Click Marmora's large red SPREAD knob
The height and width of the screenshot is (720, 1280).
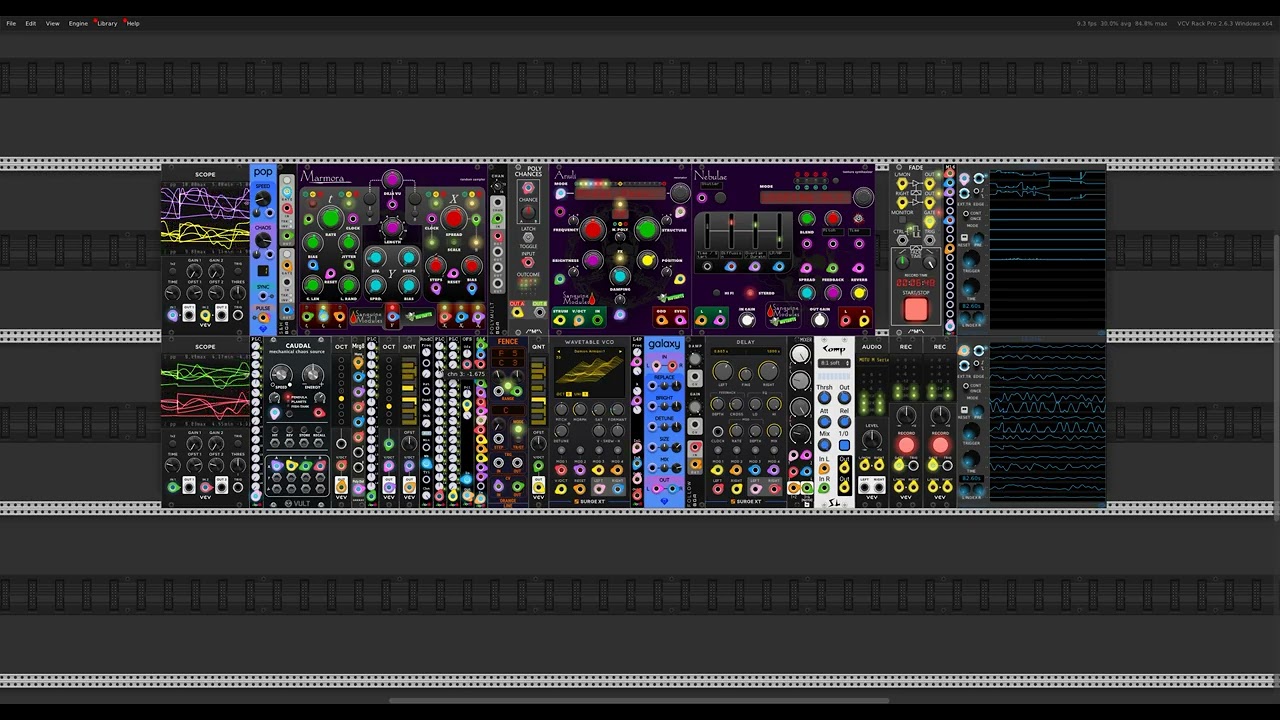click(454, 218)
